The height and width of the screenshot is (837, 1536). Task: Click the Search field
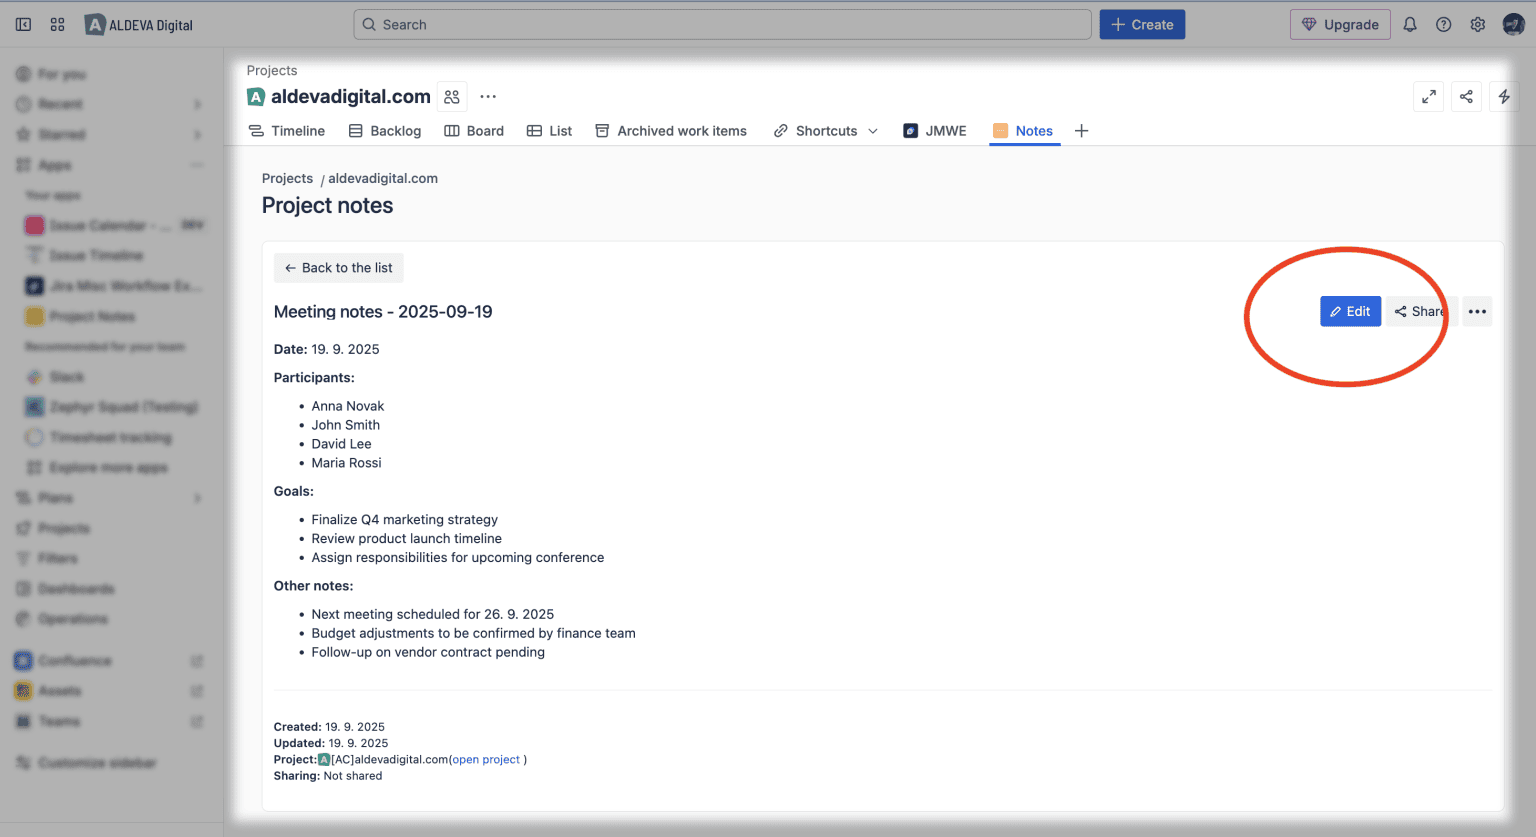click(722, 25)
